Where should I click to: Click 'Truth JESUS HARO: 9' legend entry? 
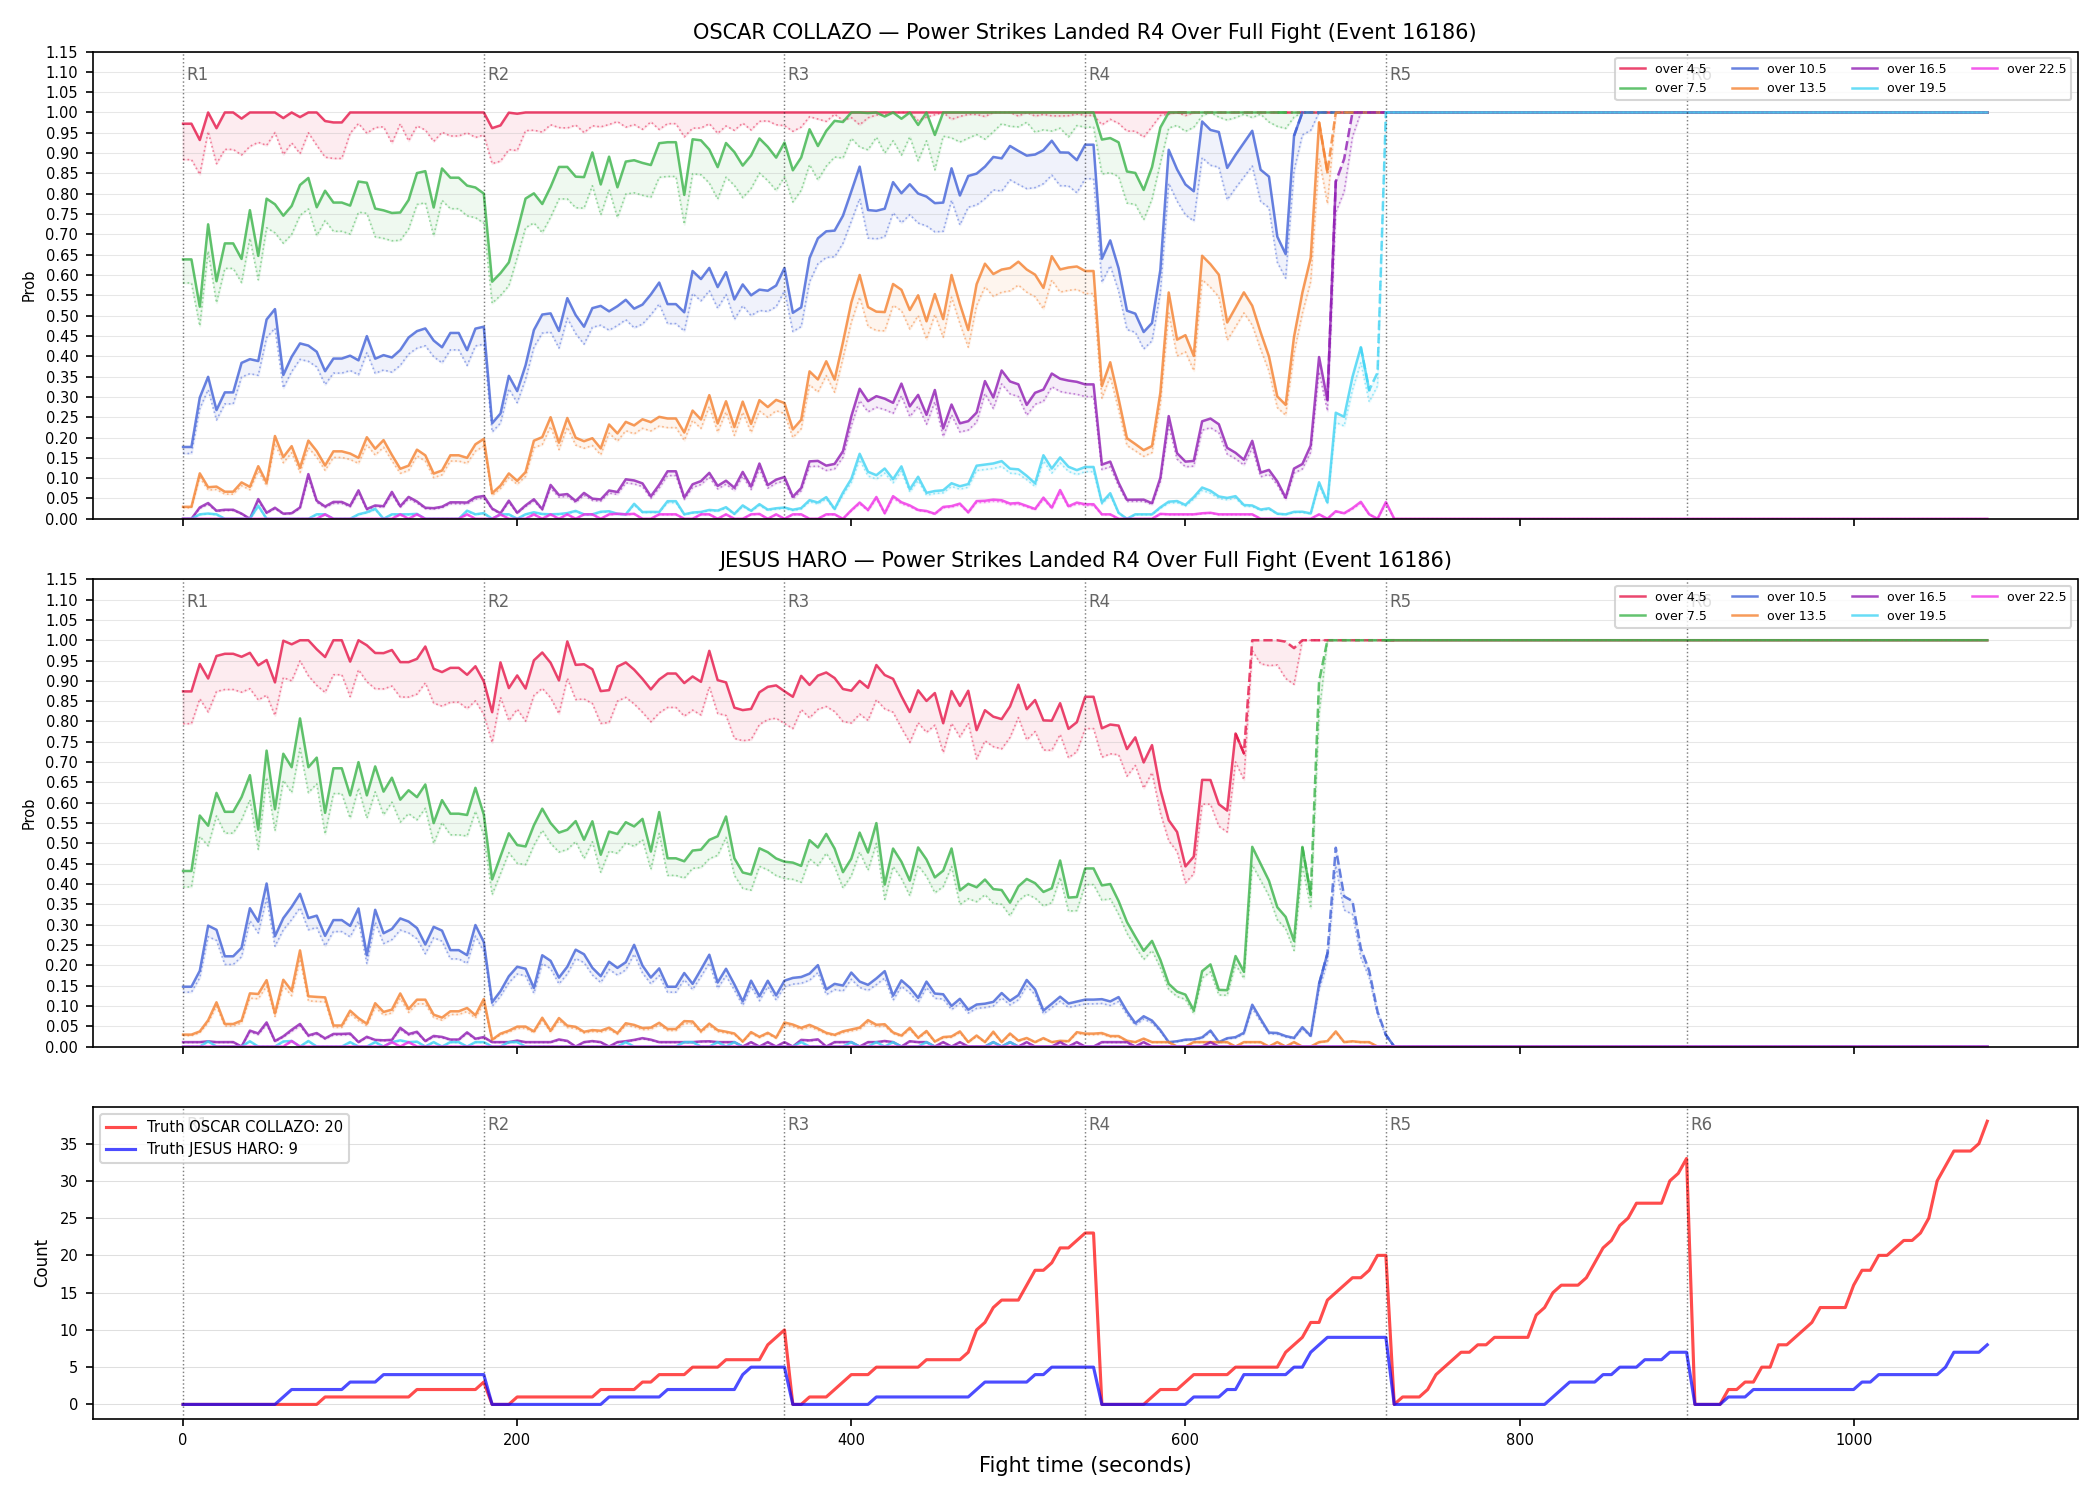click(201, 1149)
